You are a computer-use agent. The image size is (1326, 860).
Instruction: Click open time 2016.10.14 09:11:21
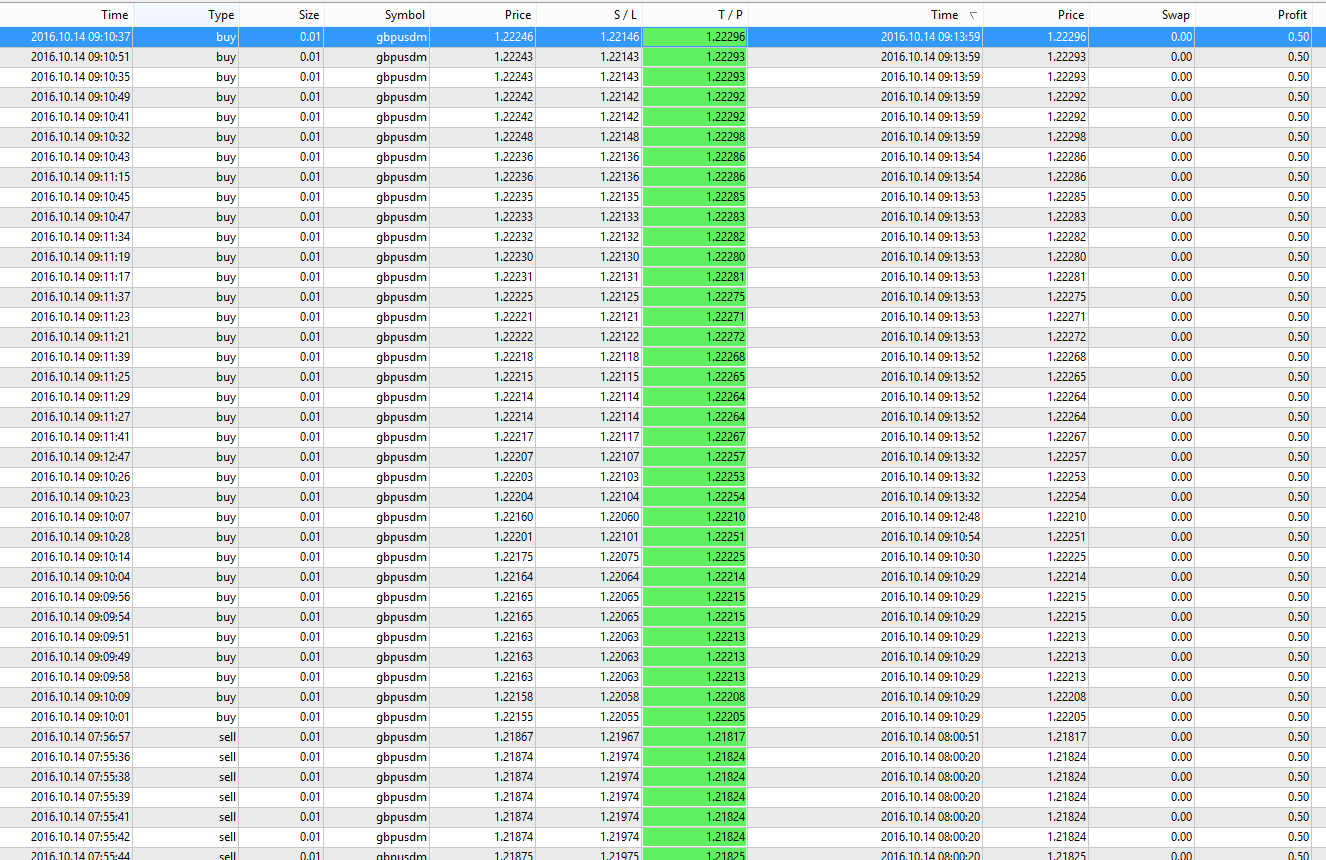80,337
